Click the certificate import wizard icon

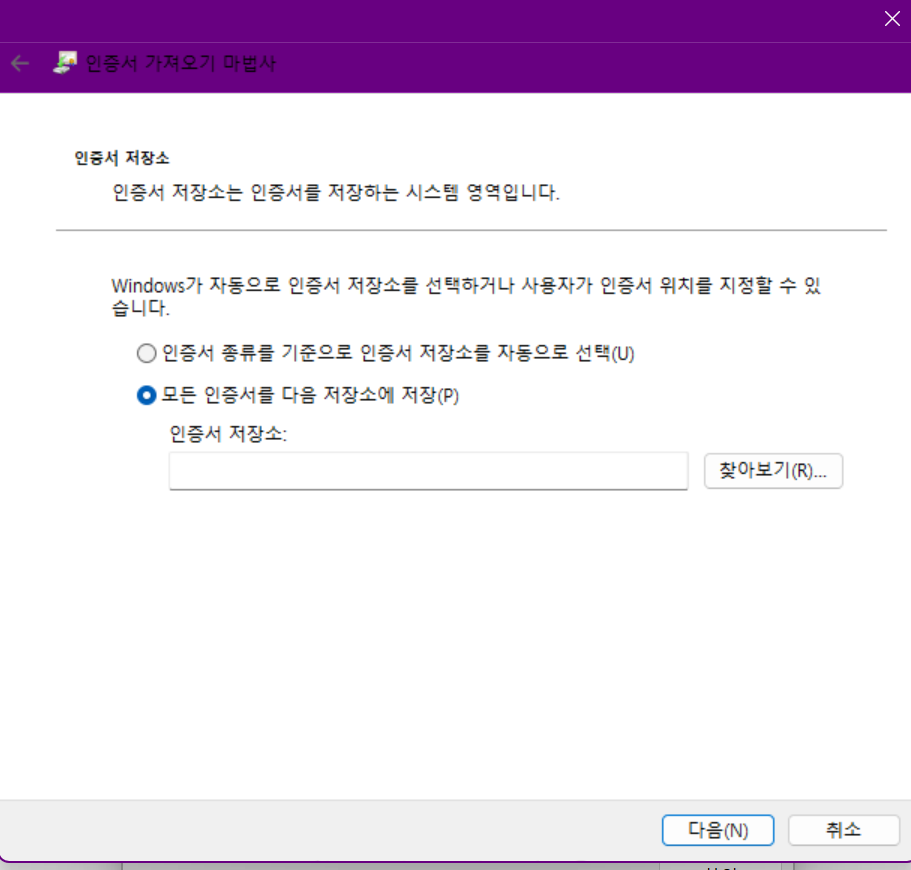tap(64, 62)
